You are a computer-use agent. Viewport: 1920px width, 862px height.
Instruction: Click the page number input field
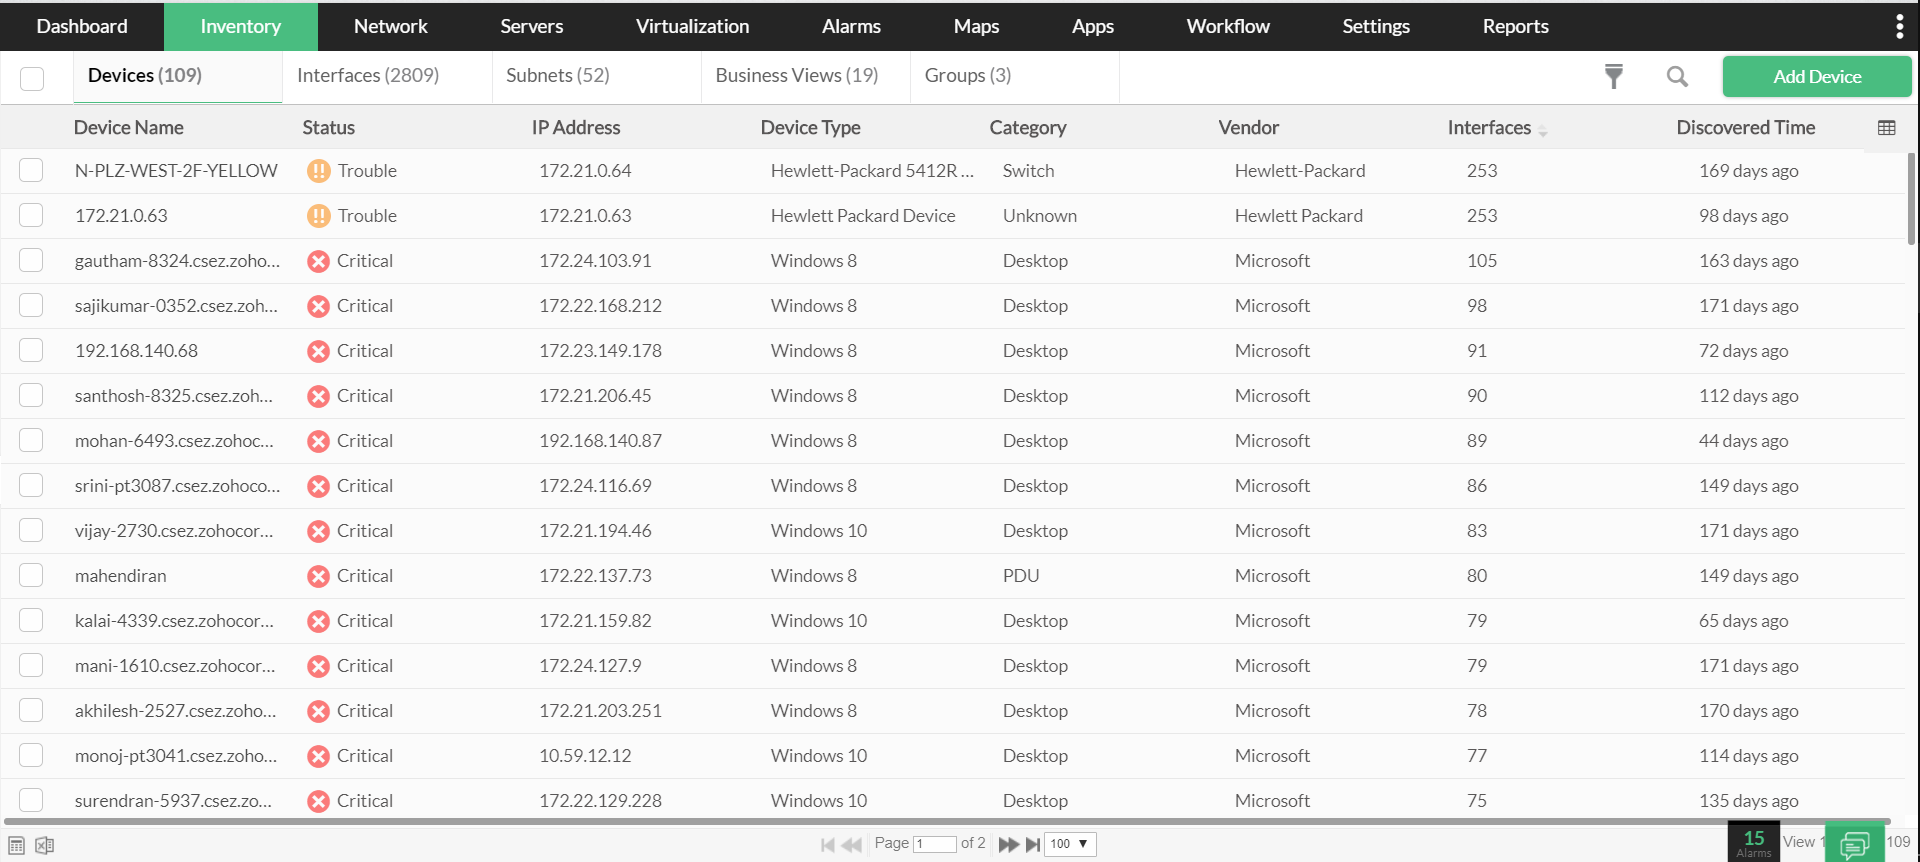point(934,844)
